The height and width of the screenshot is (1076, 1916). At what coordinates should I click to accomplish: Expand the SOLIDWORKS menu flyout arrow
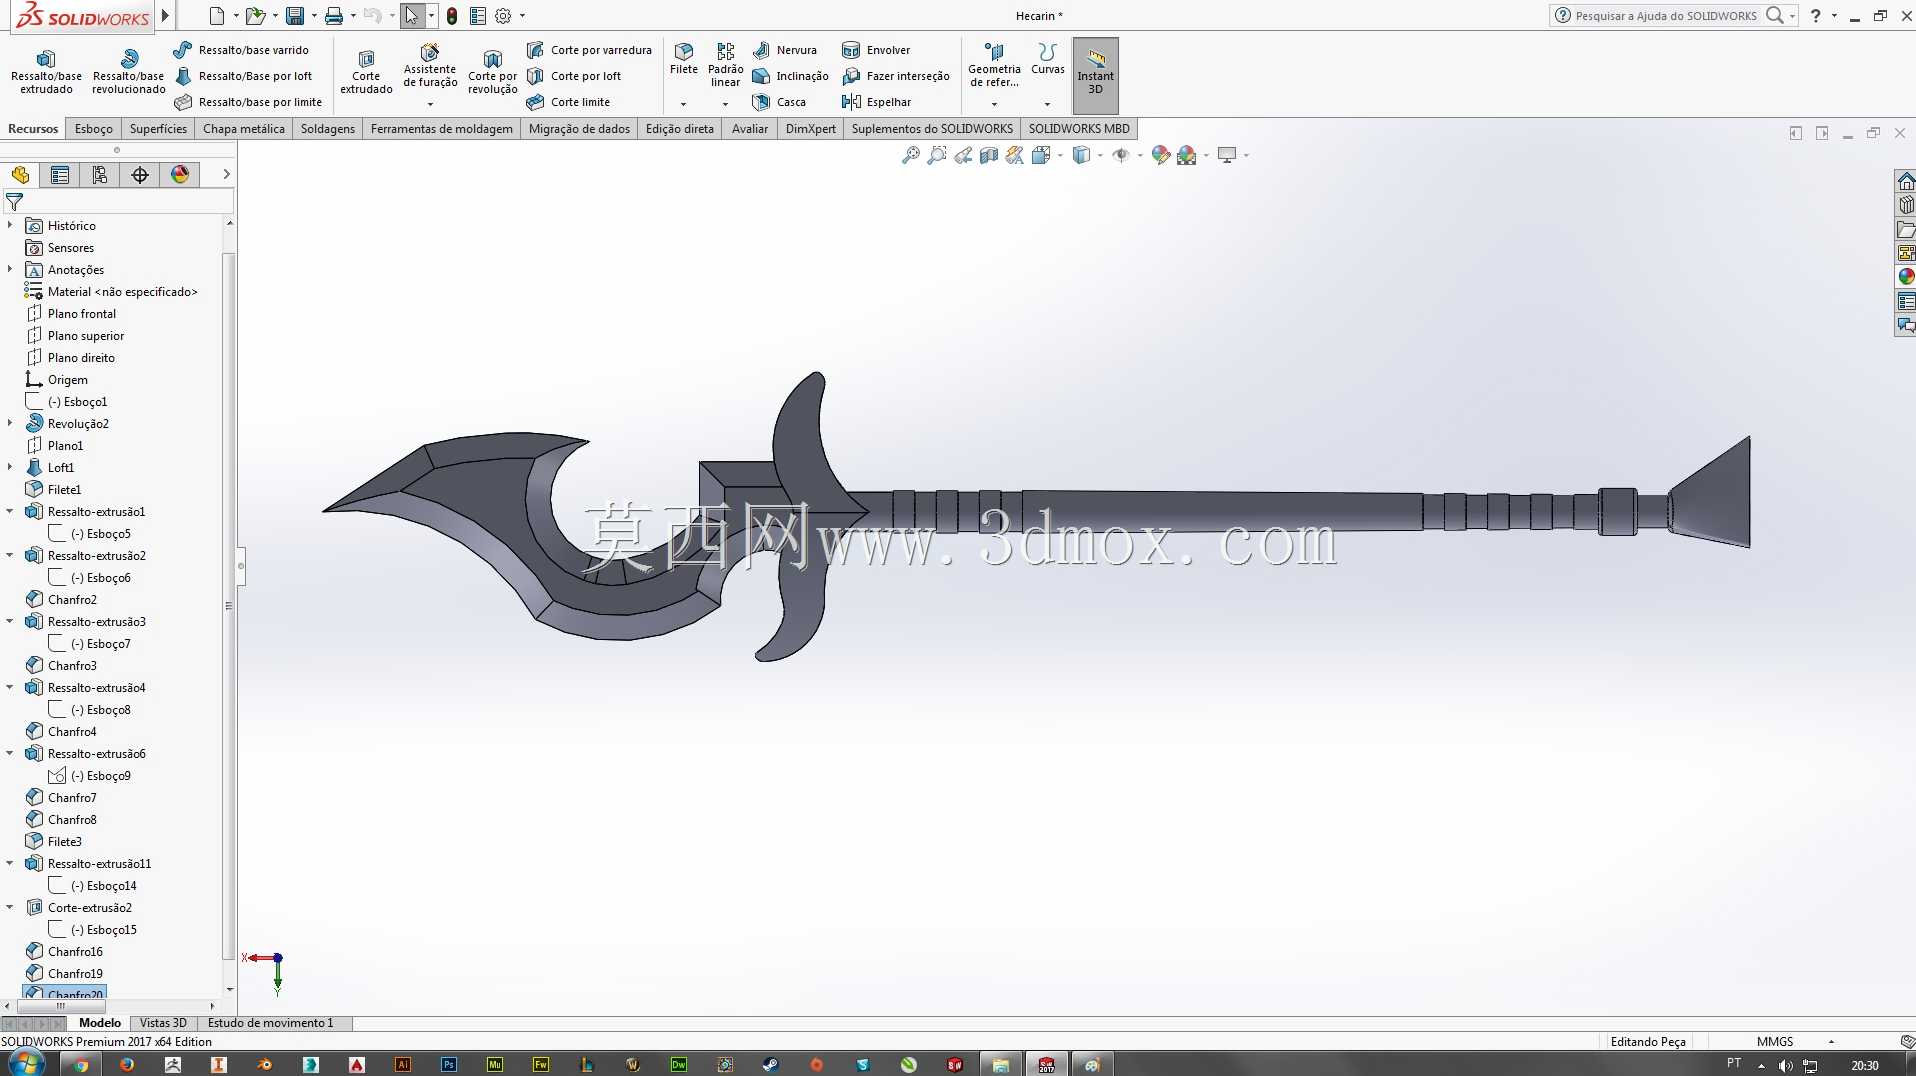[166, 16]
